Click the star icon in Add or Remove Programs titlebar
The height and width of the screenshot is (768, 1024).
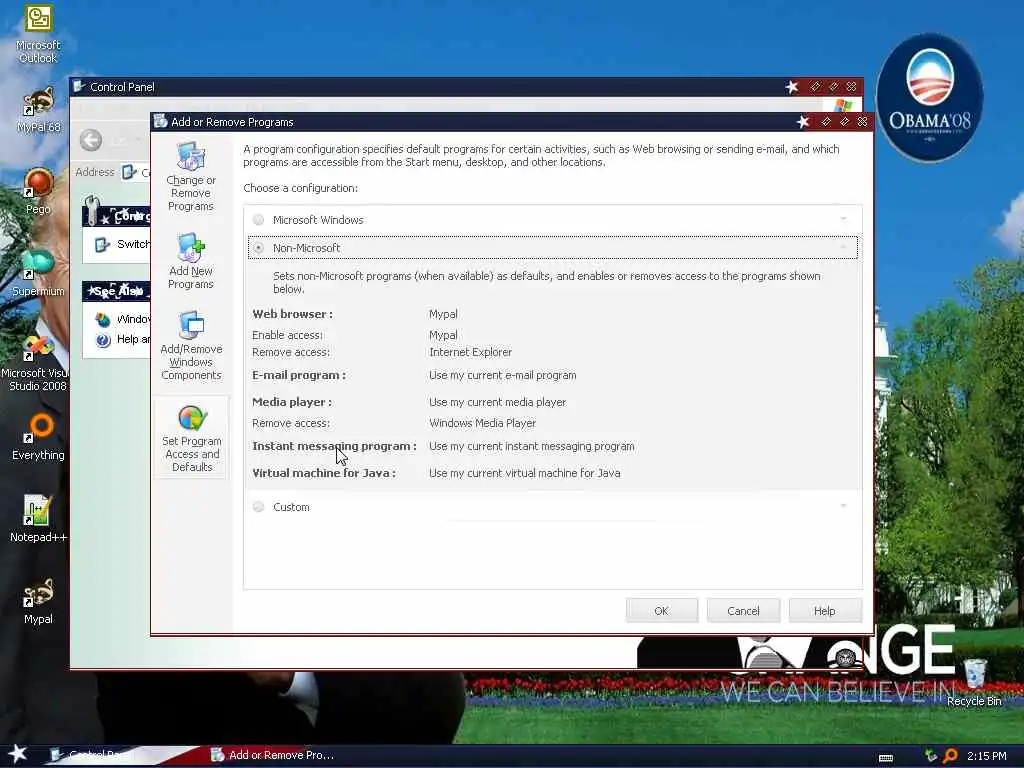(803, 121)
